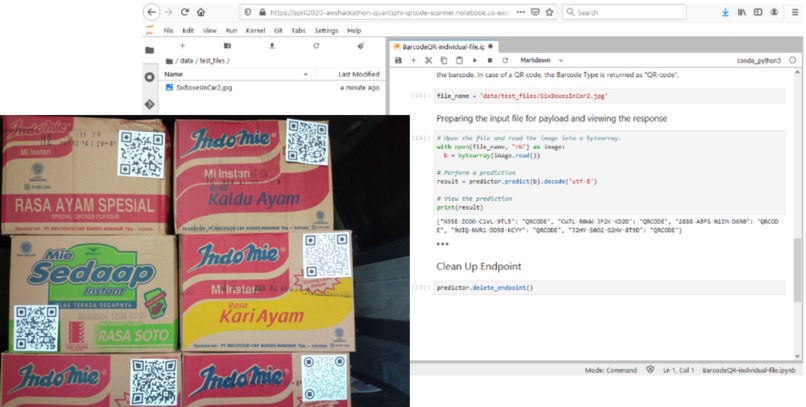Sort files by the Name column header

click(x=239, y=75)
